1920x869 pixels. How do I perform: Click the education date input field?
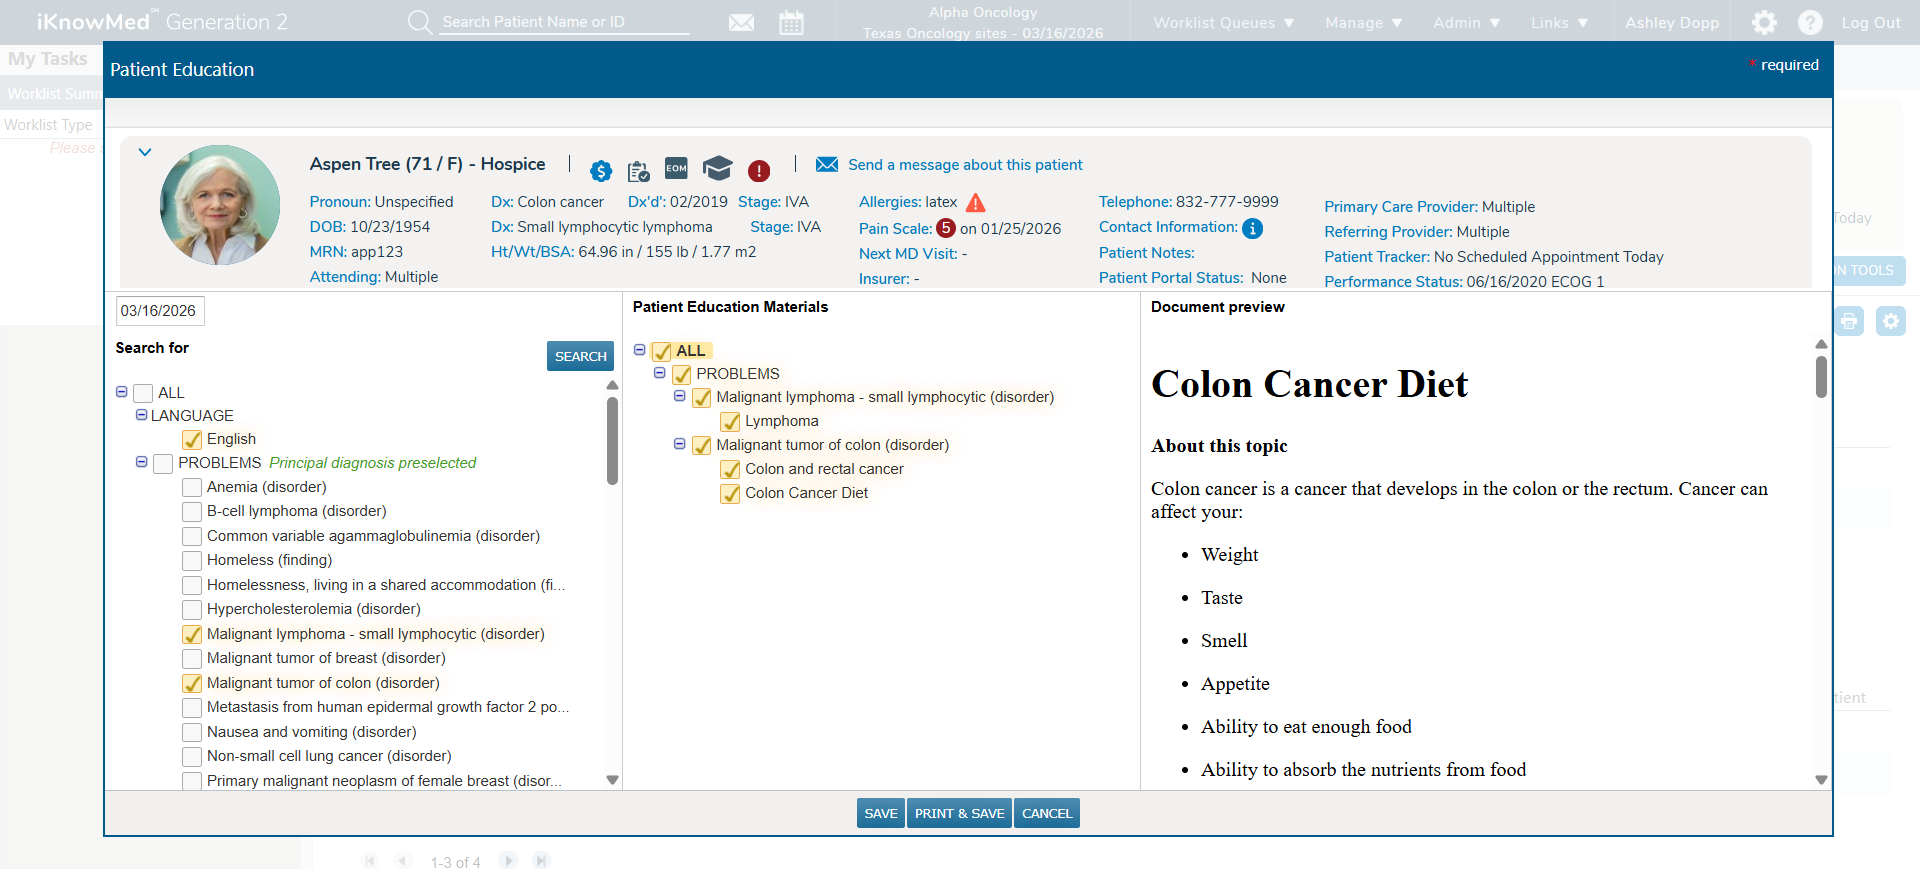tap(160, 311)
